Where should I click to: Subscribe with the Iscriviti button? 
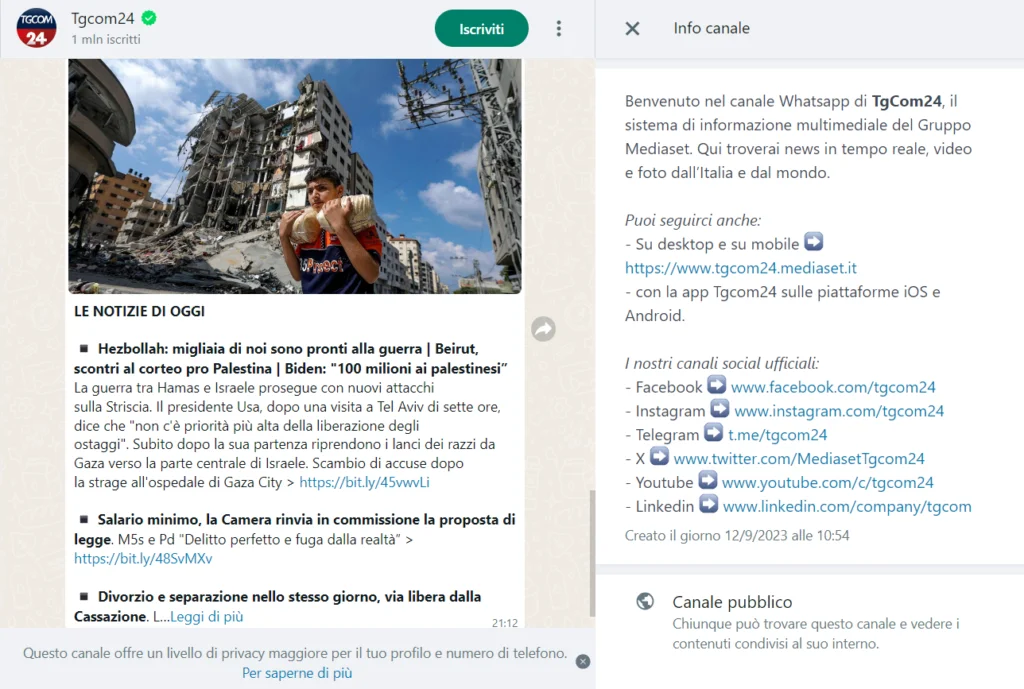[x=481, y=29]
